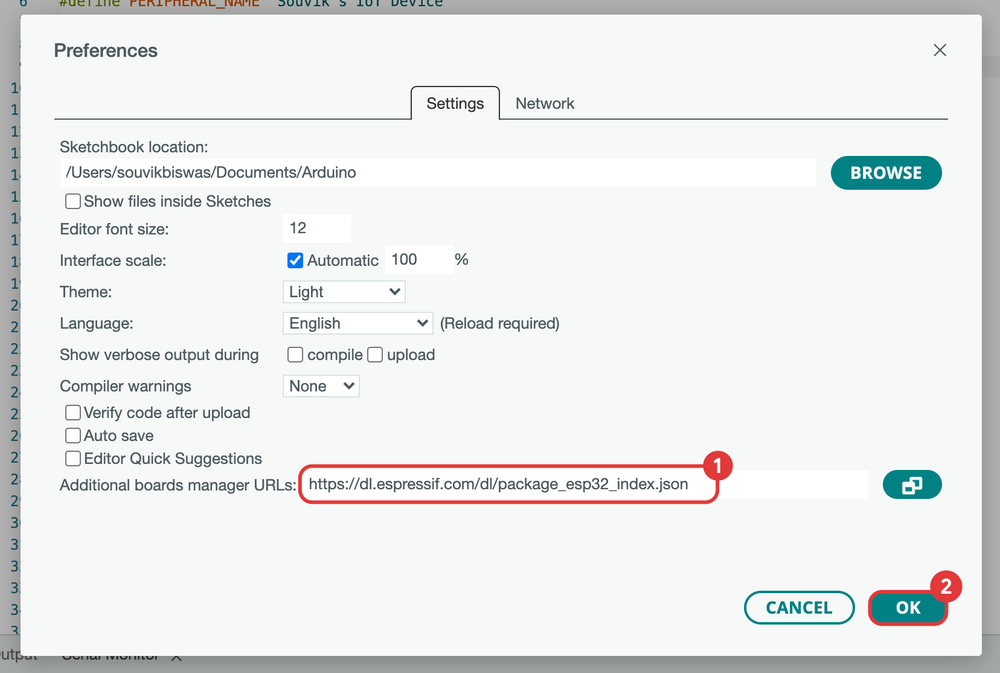
Task: Open the additional URLs editor window
Action: tap(911, 484)
